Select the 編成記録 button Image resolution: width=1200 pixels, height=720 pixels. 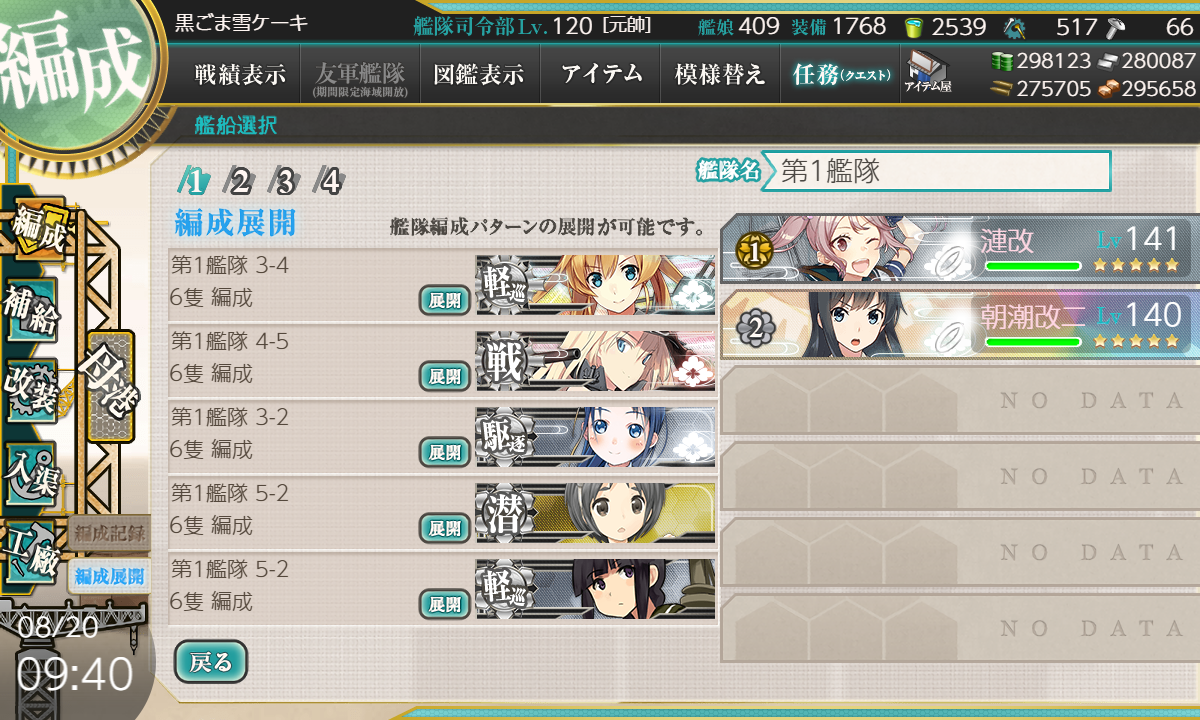(110, 533)
